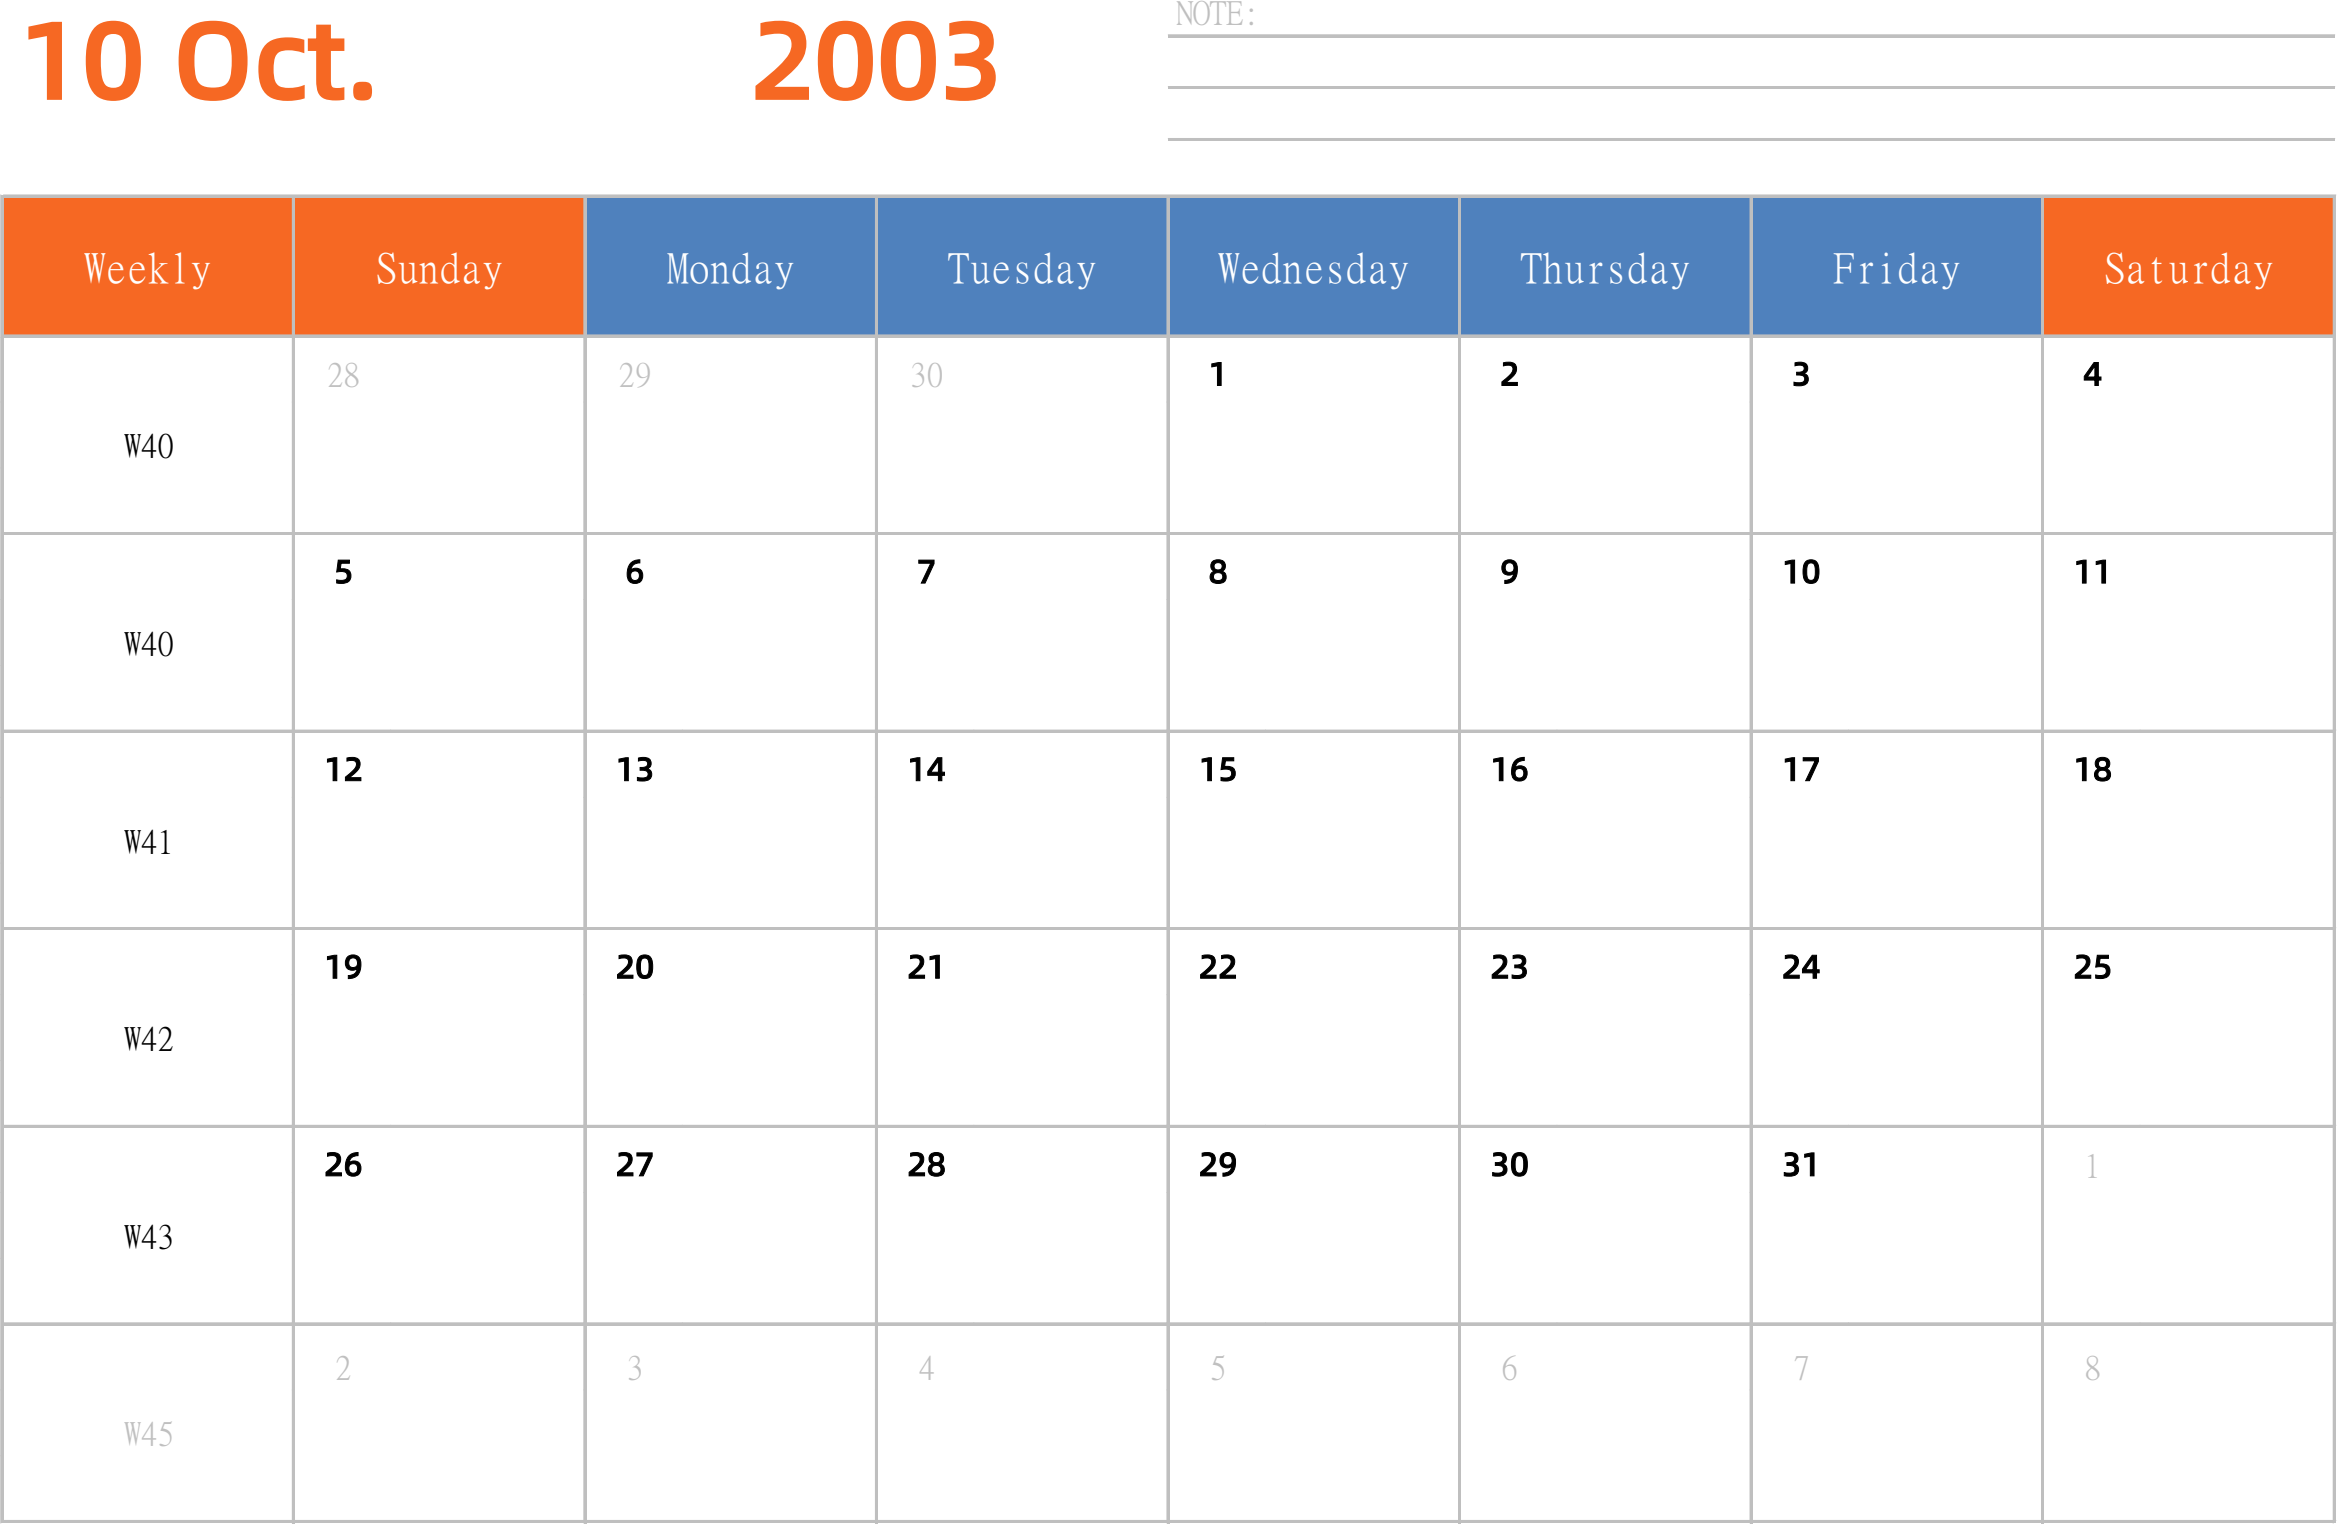The height and width of the screenshot is (1524, 2337).
Task: Select the Sunday column header
Action: click(438, 269)
